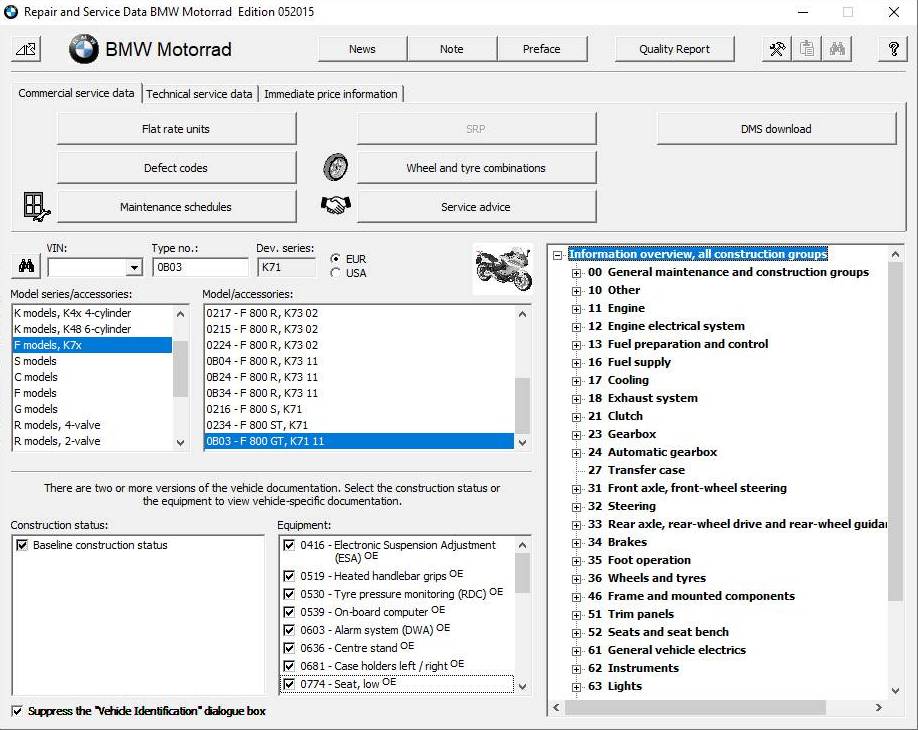Open the Quality Report
This screenshot has width=918, height=730.
pos(674,49)
